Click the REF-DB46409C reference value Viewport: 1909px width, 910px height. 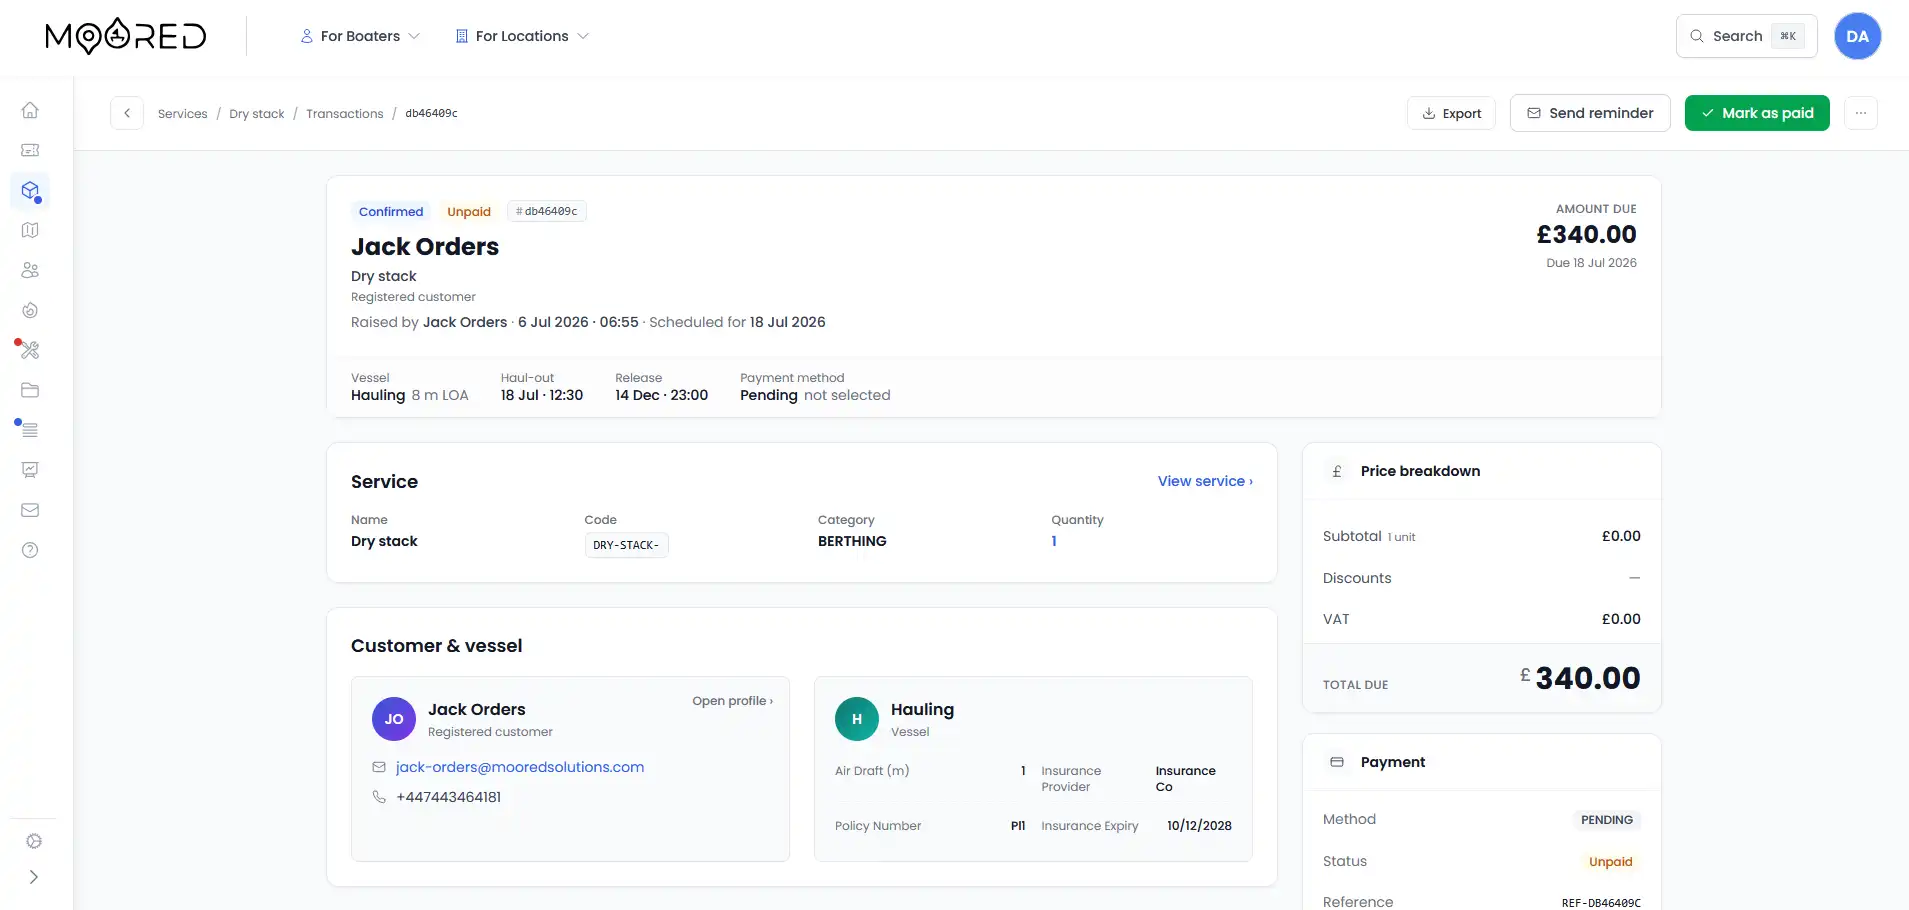tap(1601, 903)
